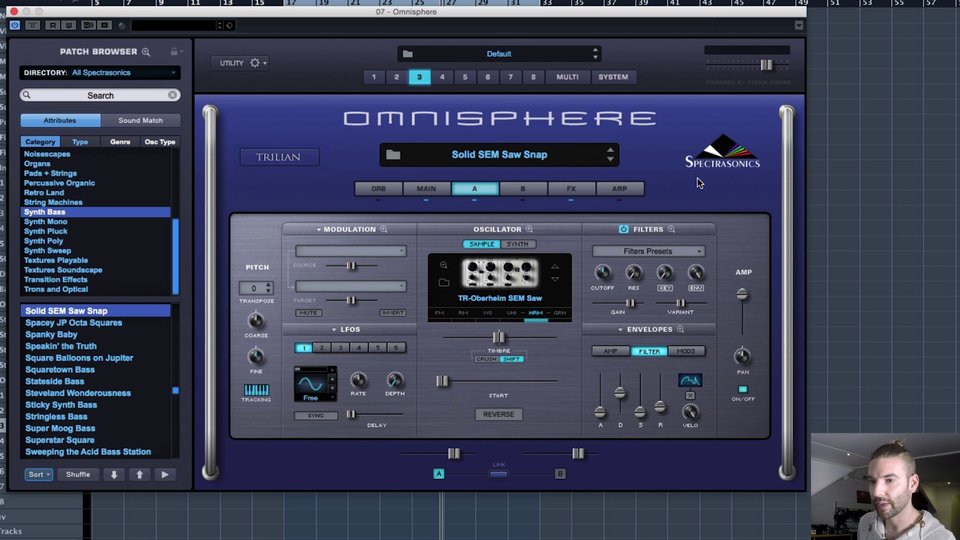Click the keyboard Tracking icon
Screen dimensions: 960x540
[x=256, y=390]
